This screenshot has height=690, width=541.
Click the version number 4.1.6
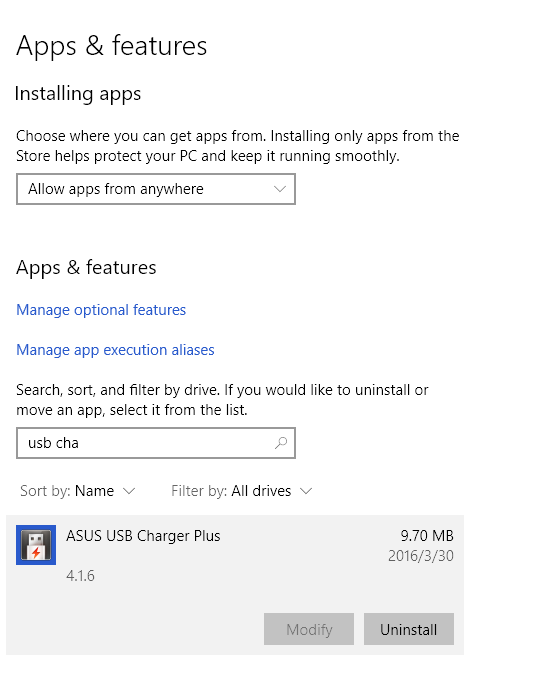click(x=80, y=576)
